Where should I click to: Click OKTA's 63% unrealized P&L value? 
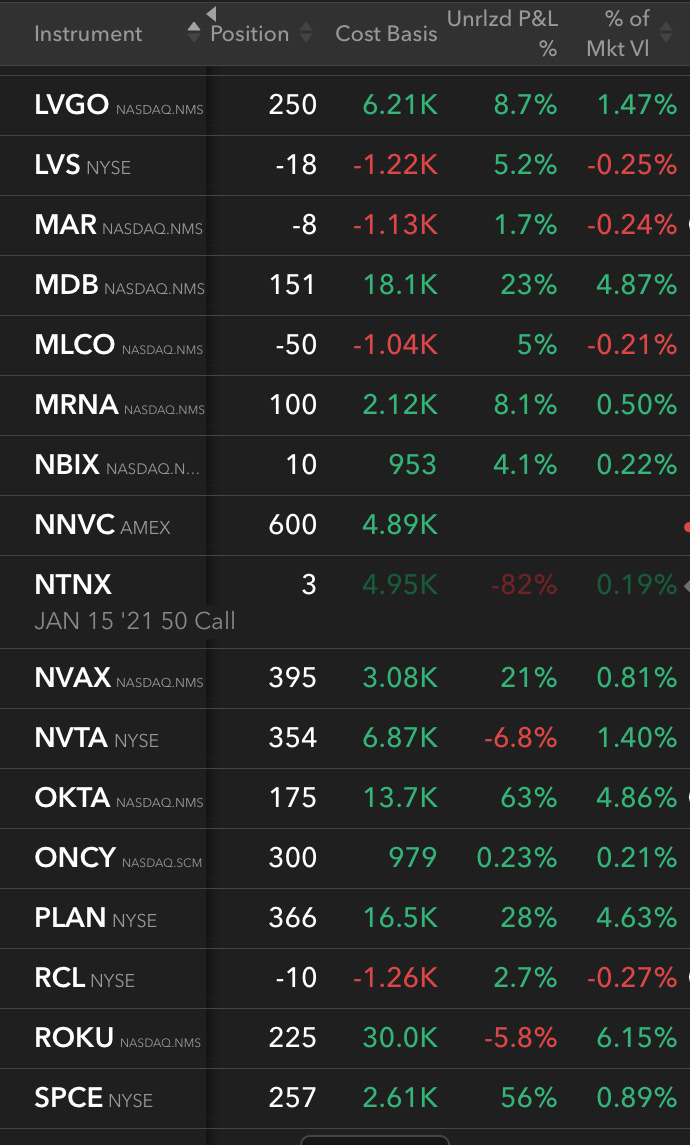(528, 798)
